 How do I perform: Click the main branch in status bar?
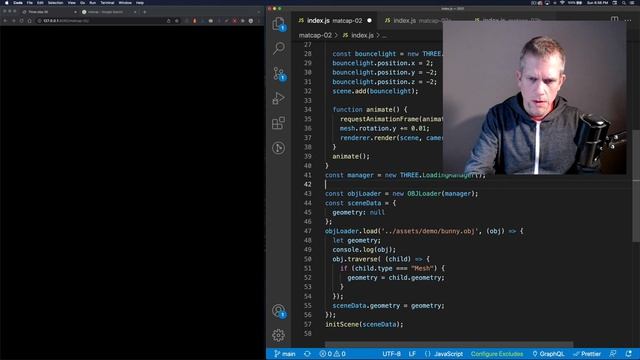click(x=284, y=354)
